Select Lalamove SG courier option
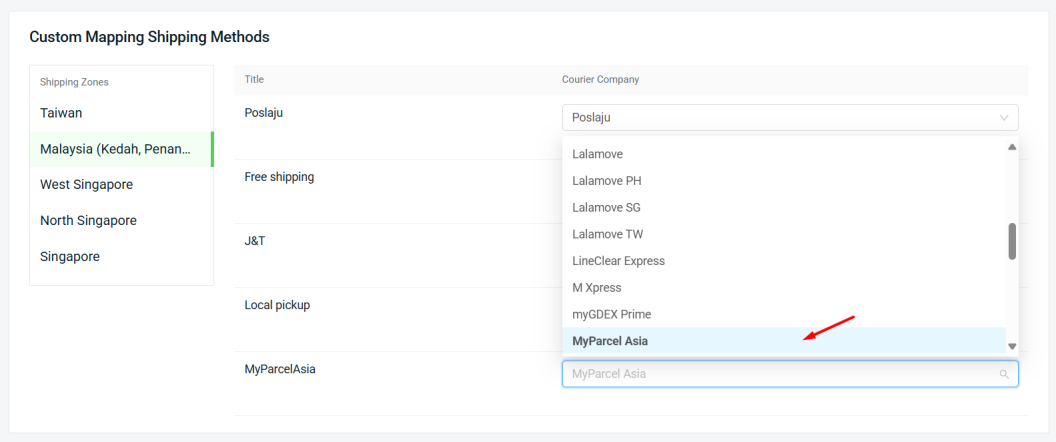The height and width of the screenshot is (442, 1056). coord(607,207)
